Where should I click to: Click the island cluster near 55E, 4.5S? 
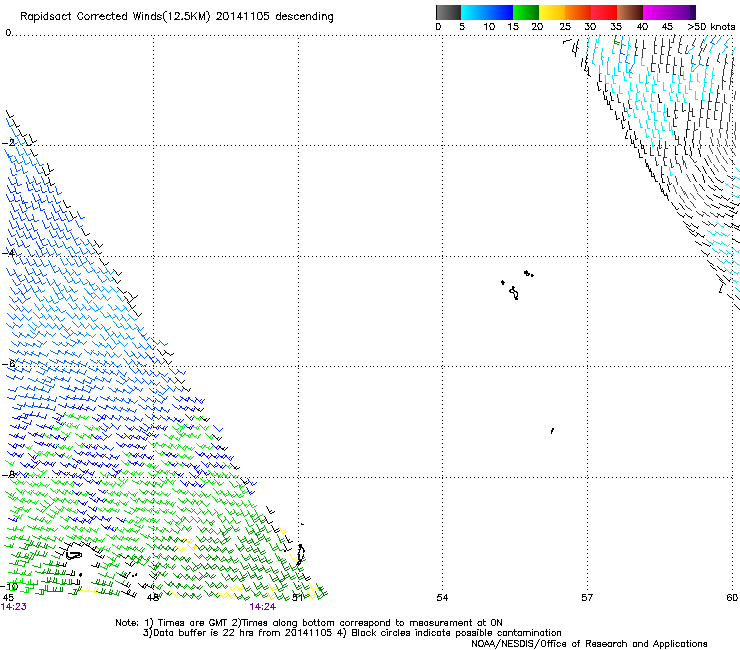pos(517,285)
